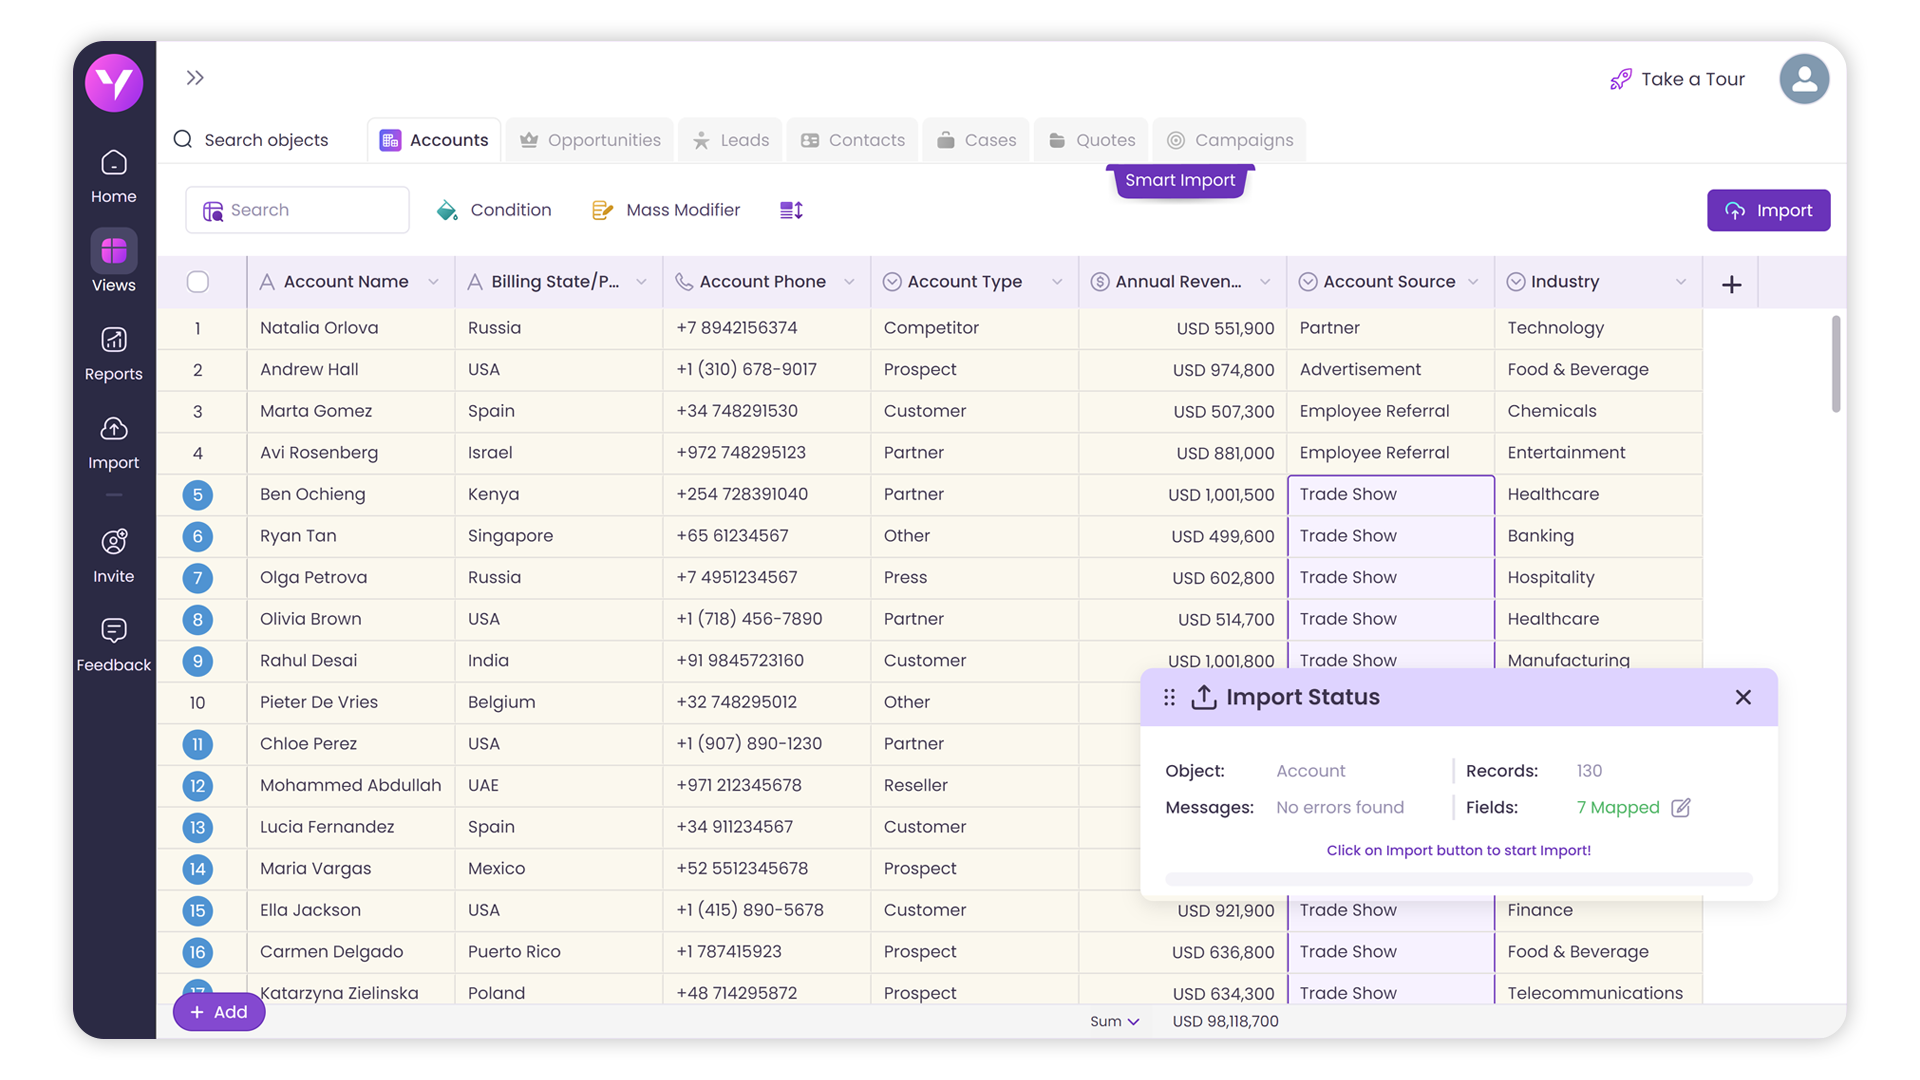1920x1080 pixels.
Task: Open the Industry column dropdown chevron
Action: [1680, 282]
